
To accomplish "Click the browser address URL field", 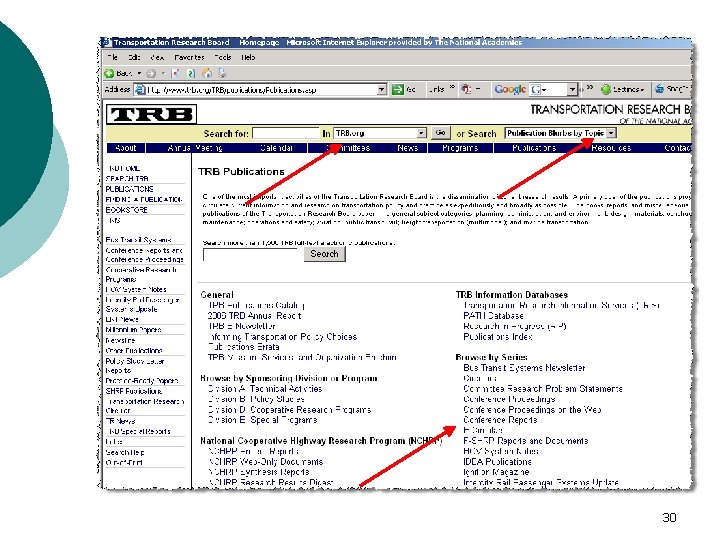I will coord(261,90).
